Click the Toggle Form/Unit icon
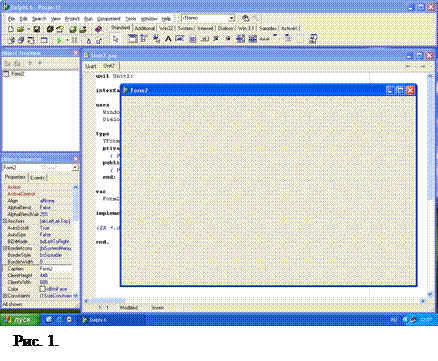438x361 pixels. 31,40
